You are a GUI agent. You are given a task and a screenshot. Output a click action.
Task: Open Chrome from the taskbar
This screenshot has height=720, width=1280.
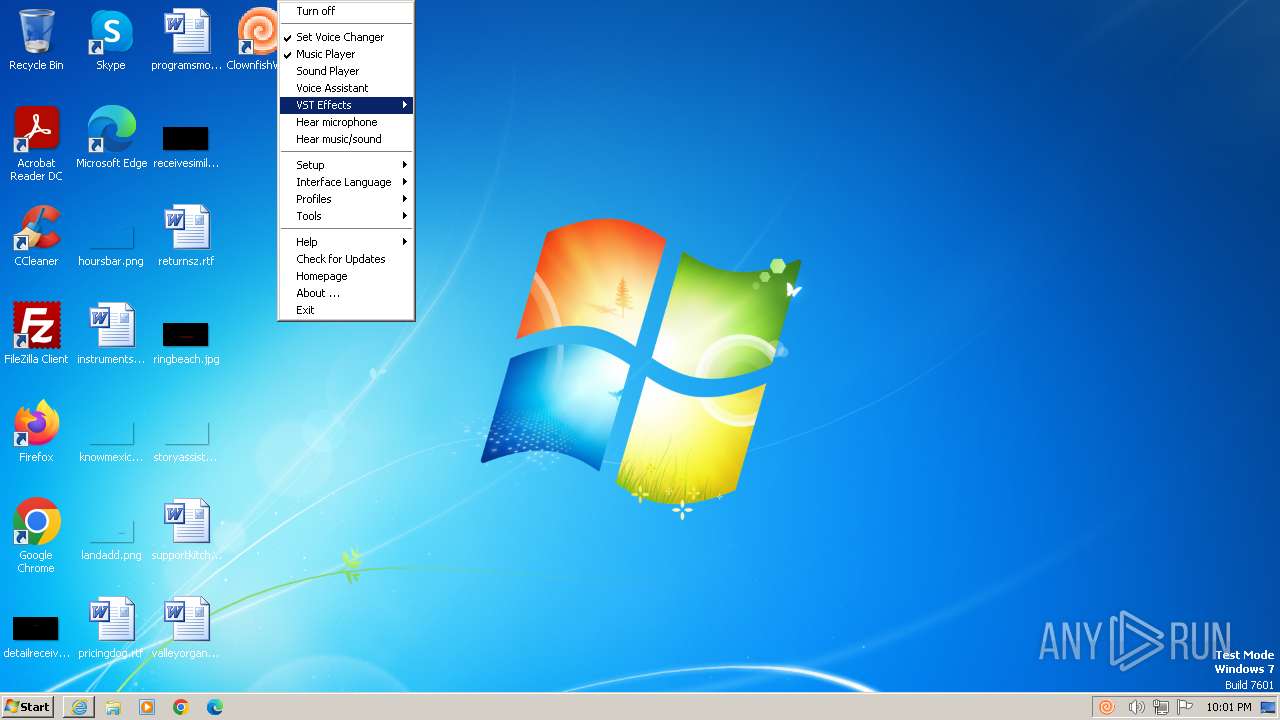coord(181,707)
